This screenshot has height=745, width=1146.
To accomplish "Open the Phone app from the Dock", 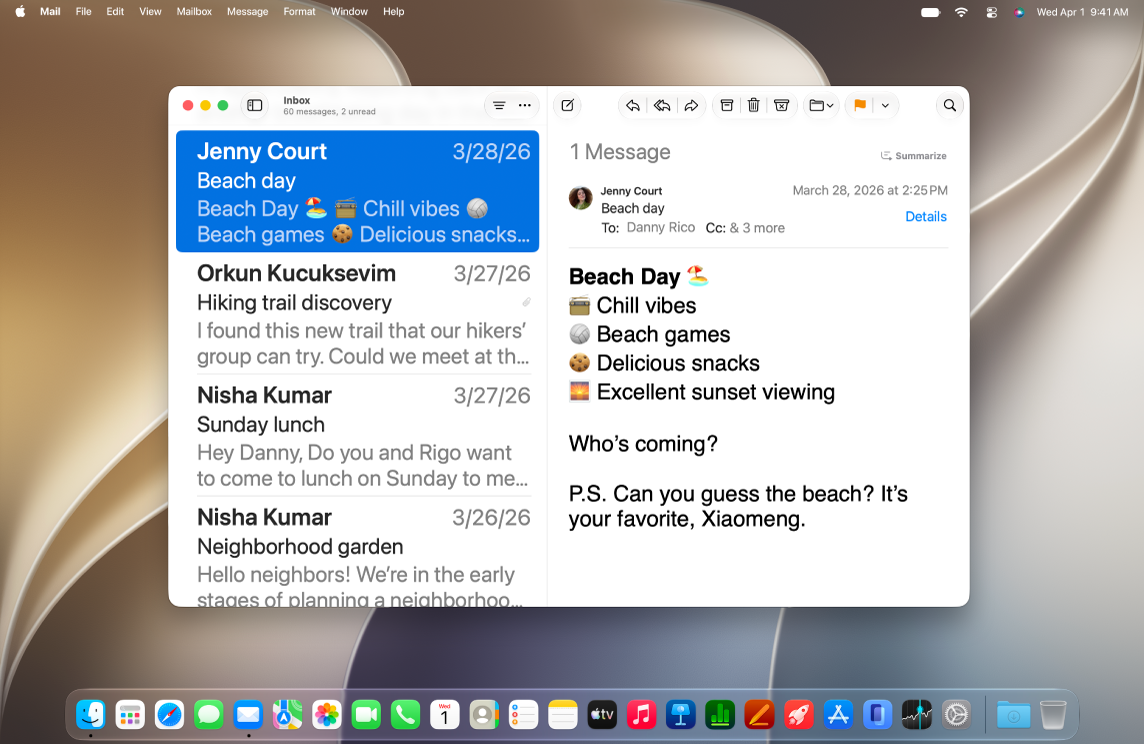I will point(406,714).
